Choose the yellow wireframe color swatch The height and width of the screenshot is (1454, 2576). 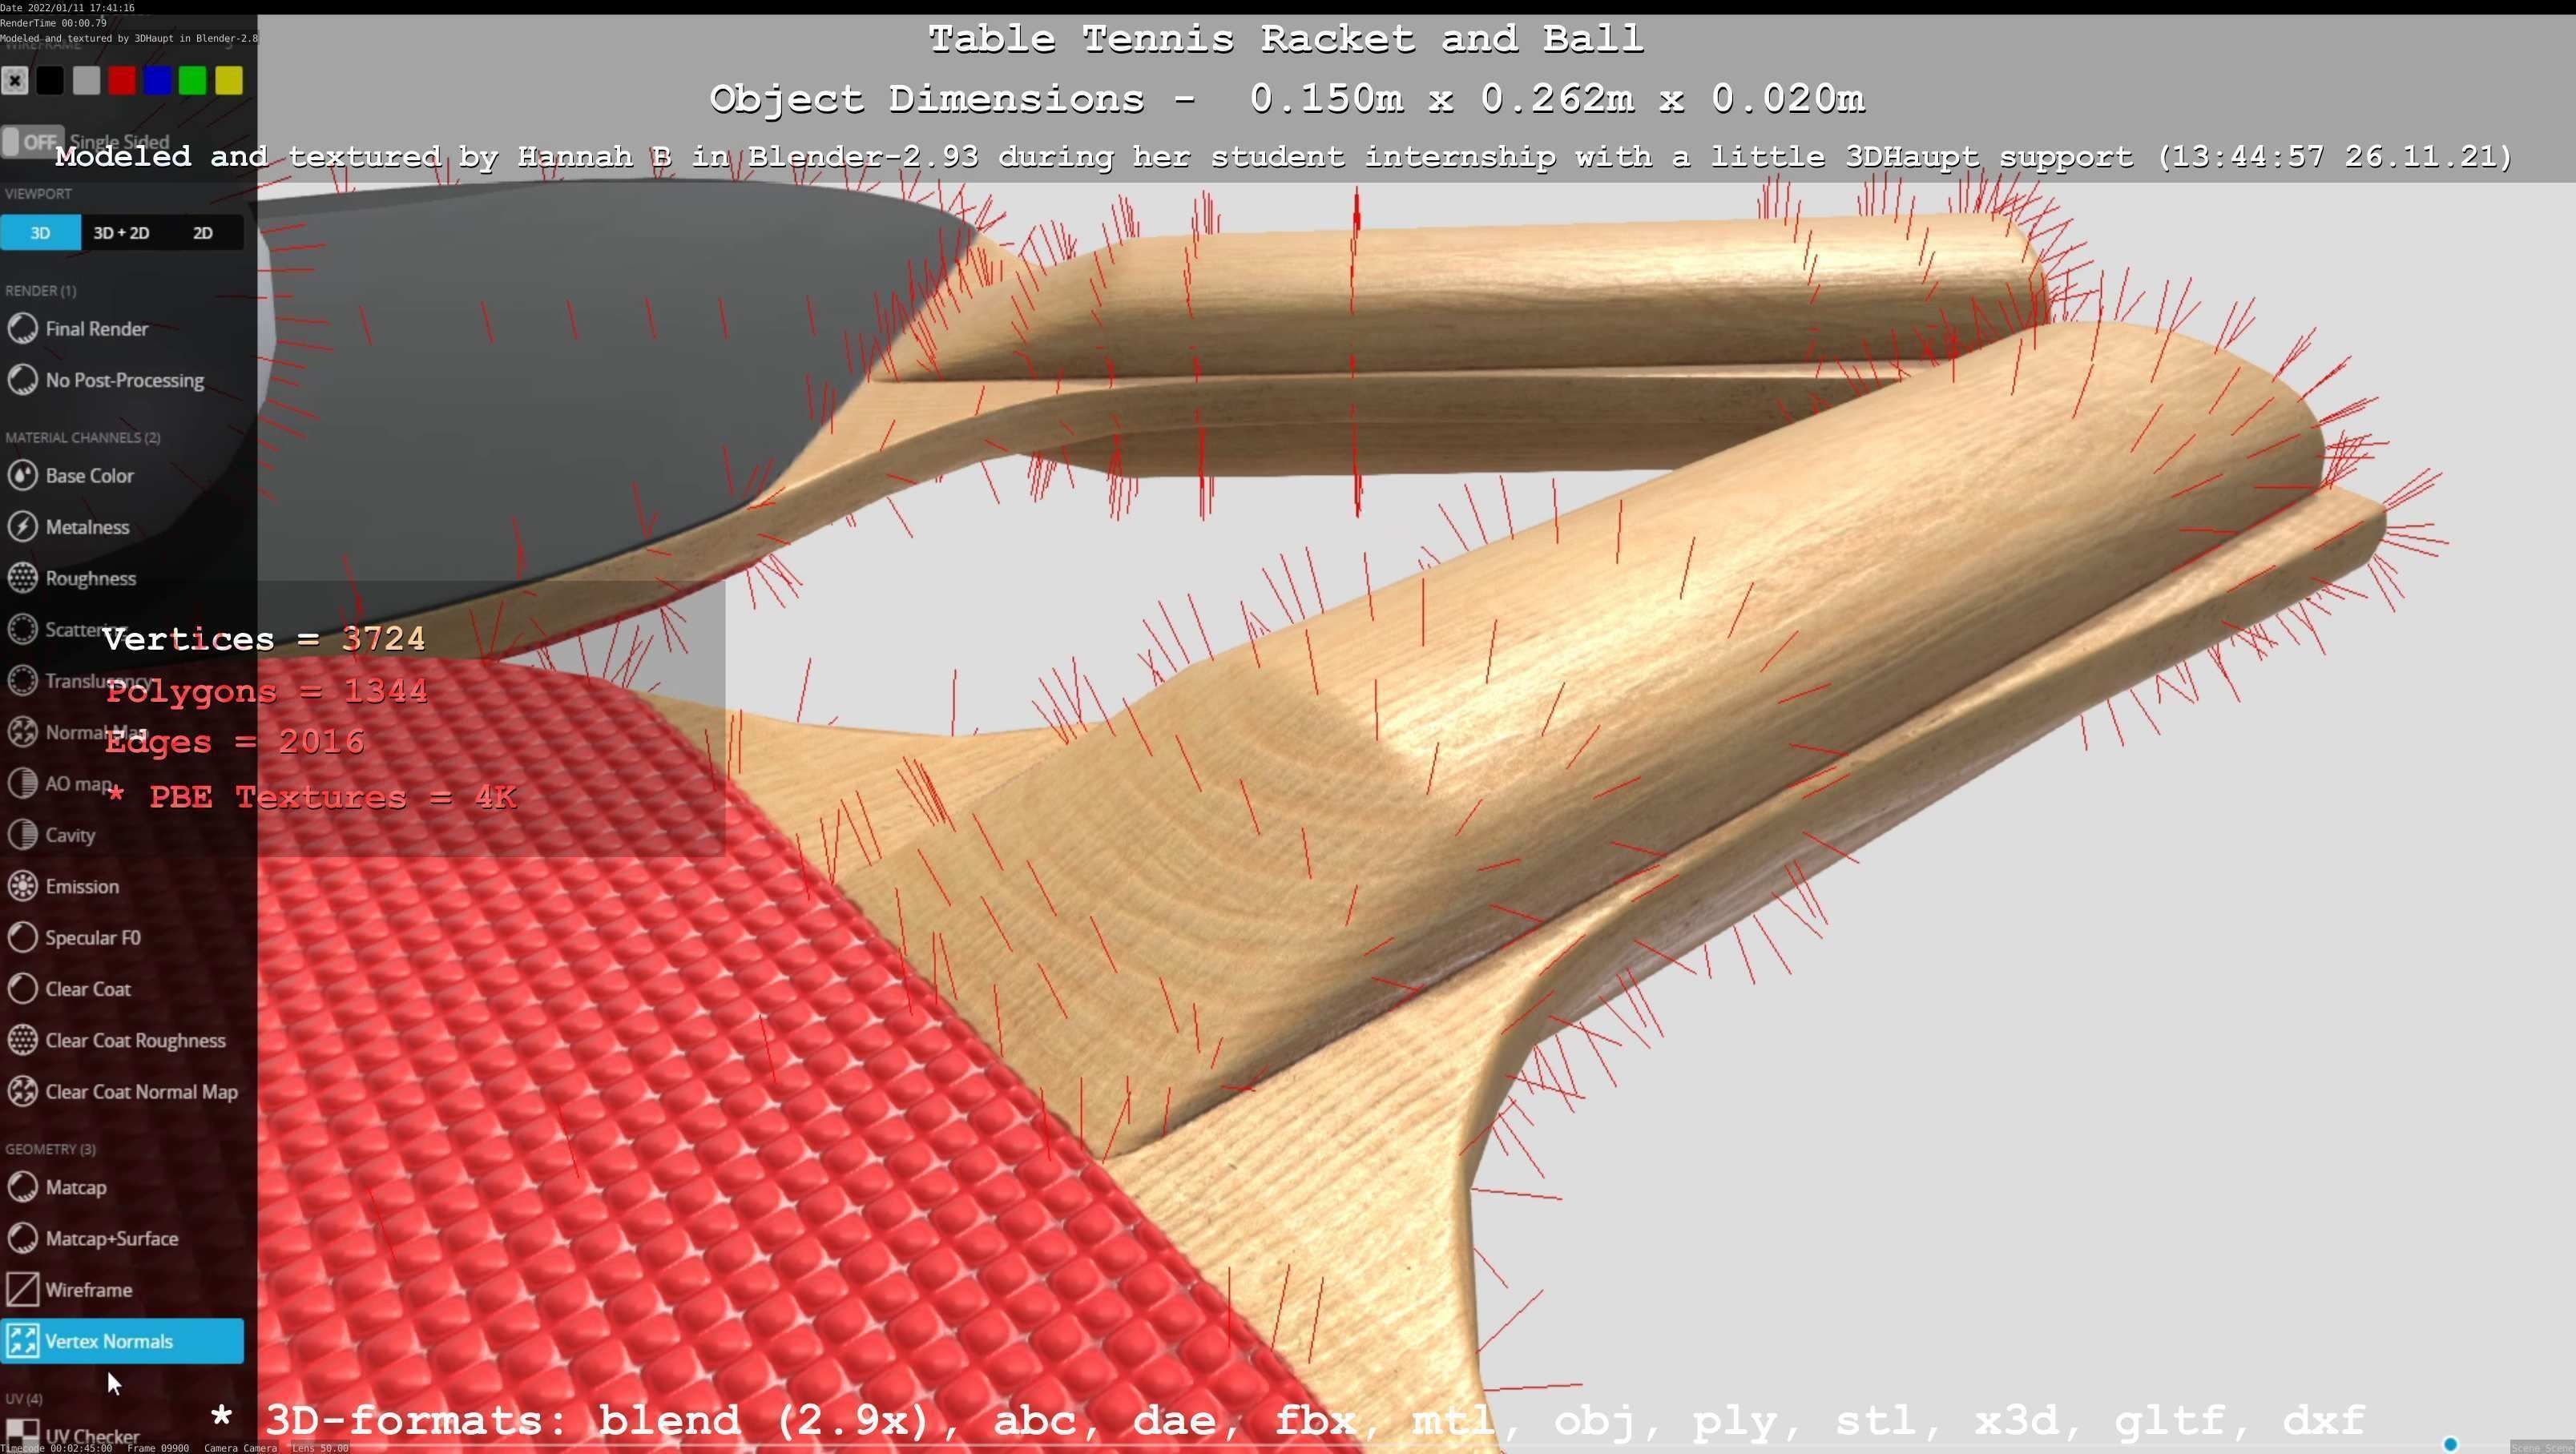(x=229, y=81)
